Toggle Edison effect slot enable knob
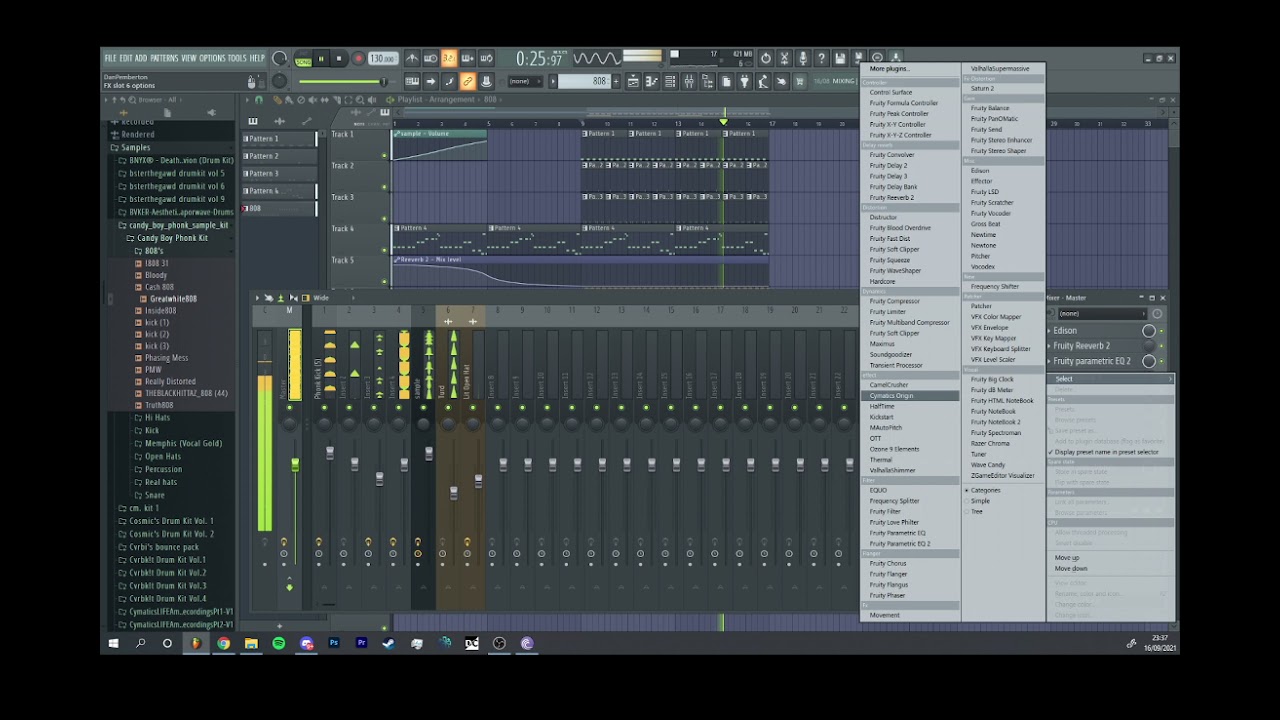The image size is (1280, 720). pos(1149,331)
